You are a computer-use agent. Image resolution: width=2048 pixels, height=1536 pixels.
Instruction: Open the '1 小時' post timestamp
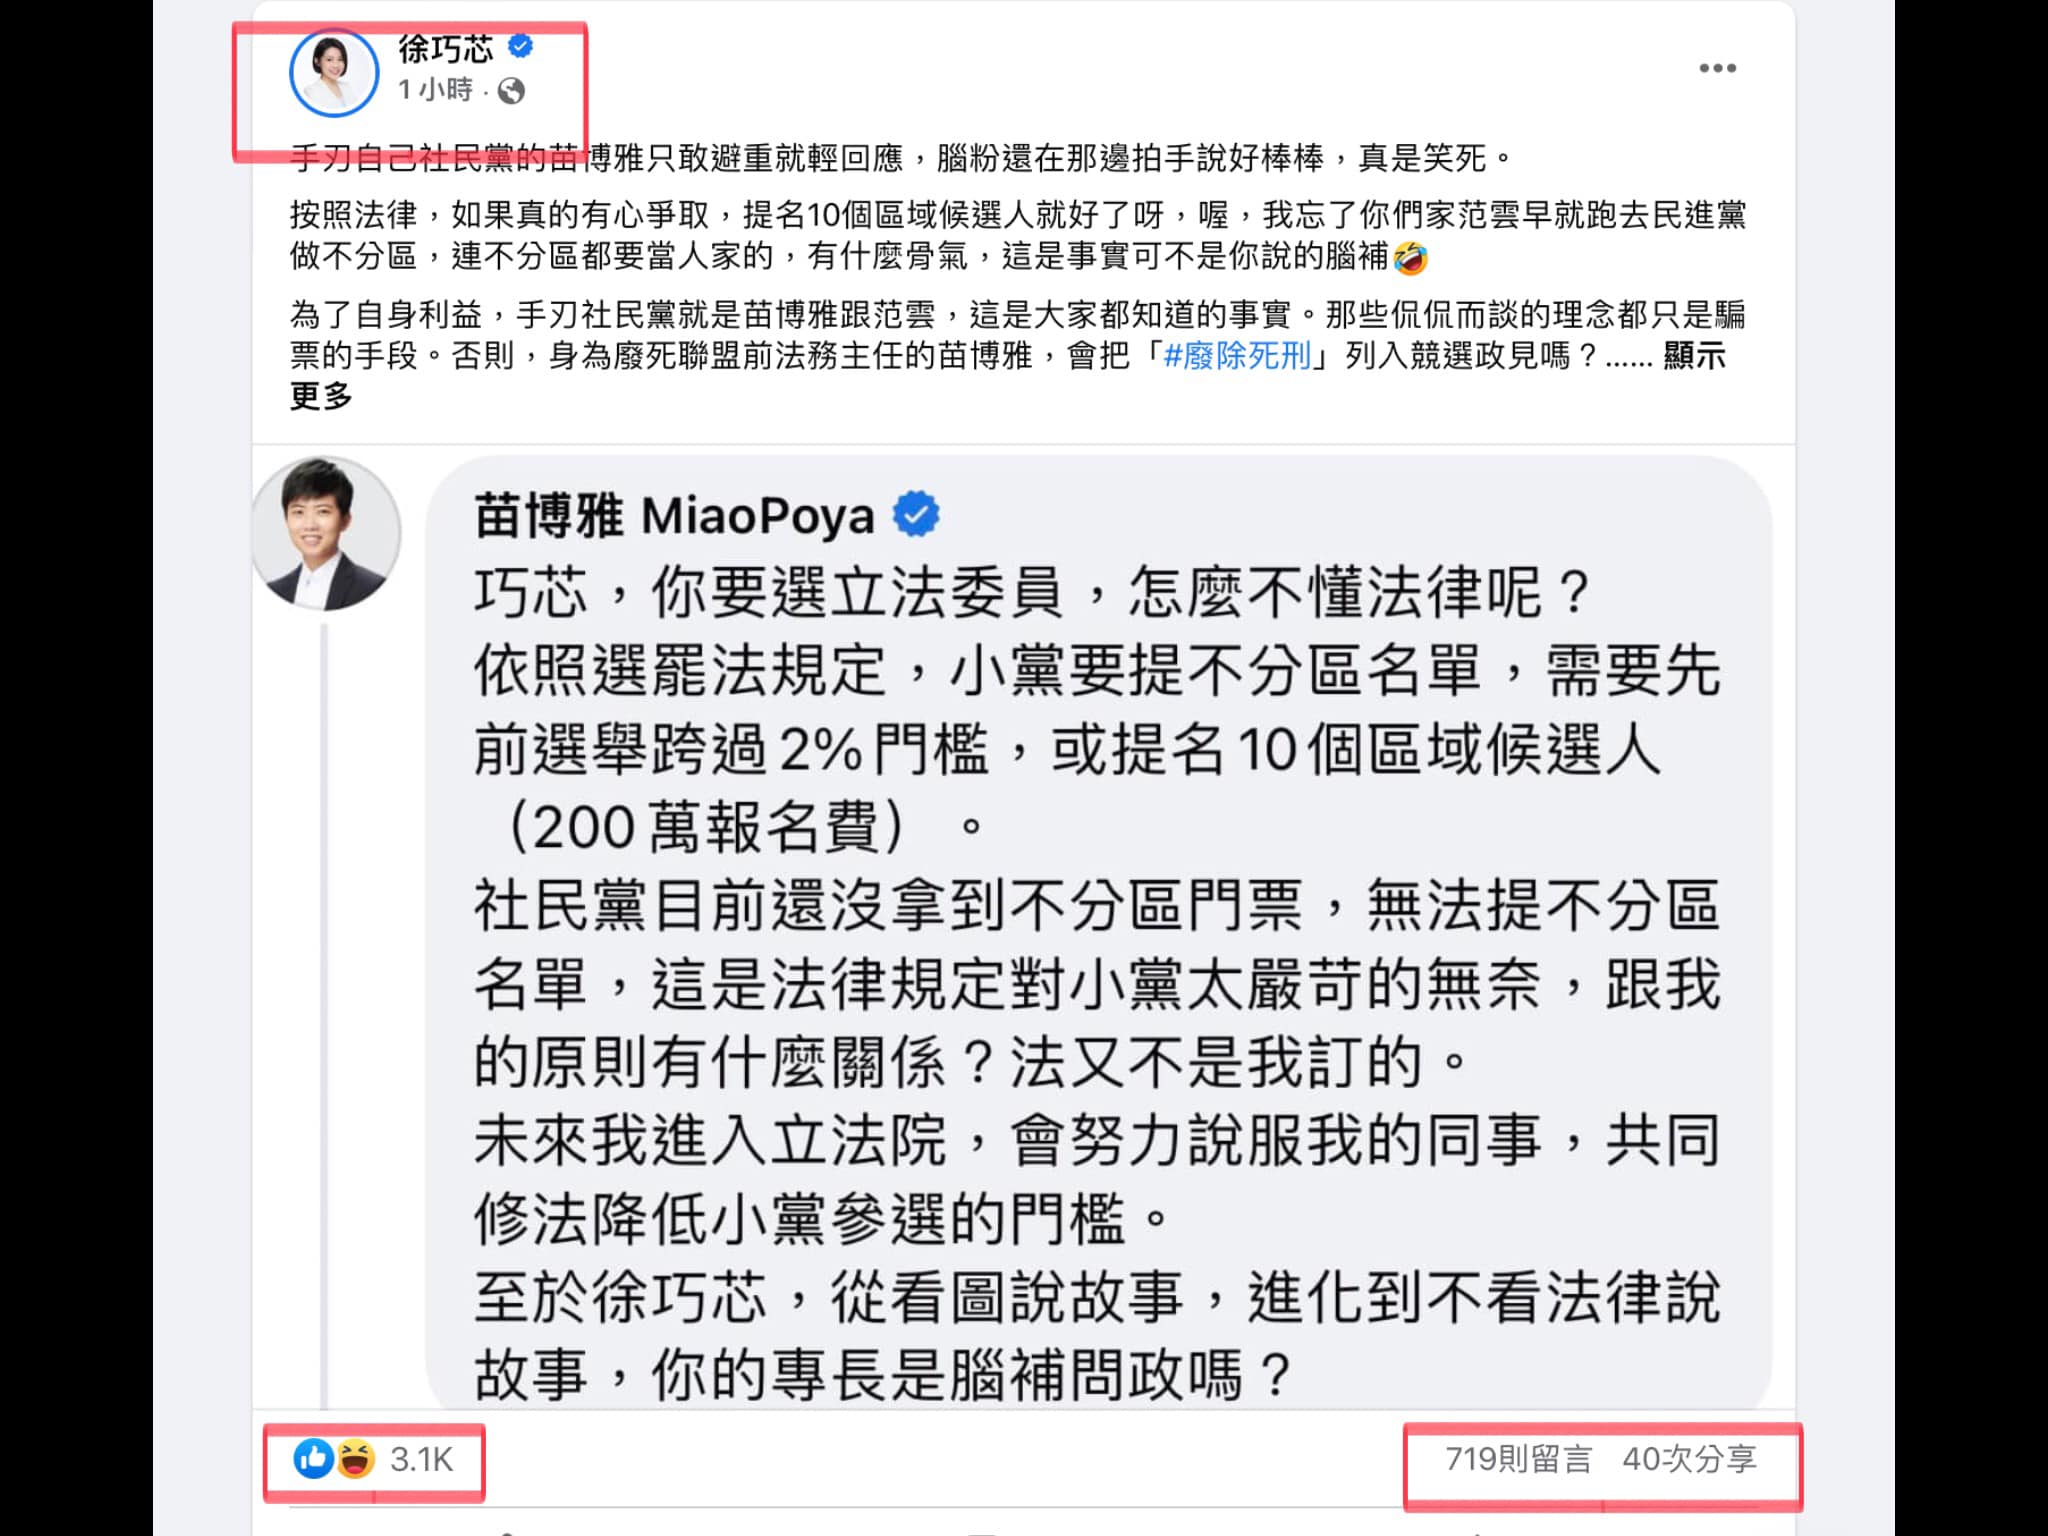(x=435, y=90)
